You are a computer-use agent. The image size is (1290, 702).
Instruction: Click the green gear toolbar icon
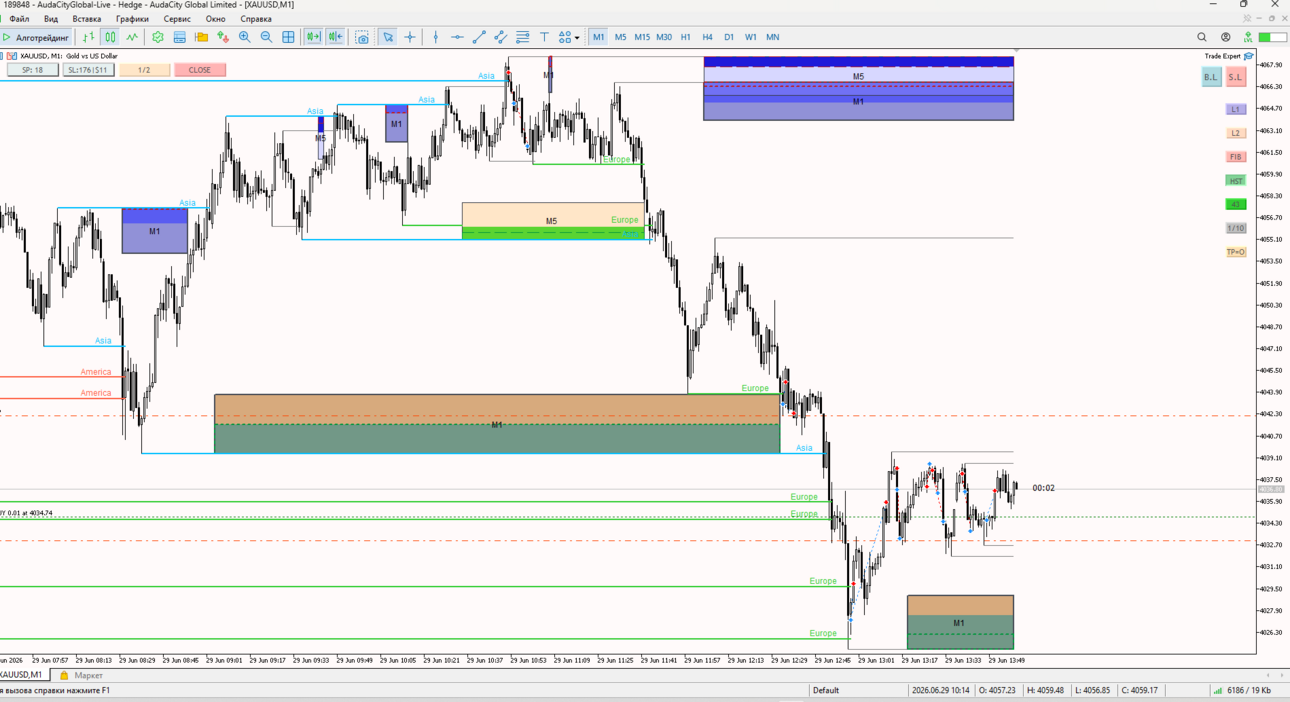[158, 37]
